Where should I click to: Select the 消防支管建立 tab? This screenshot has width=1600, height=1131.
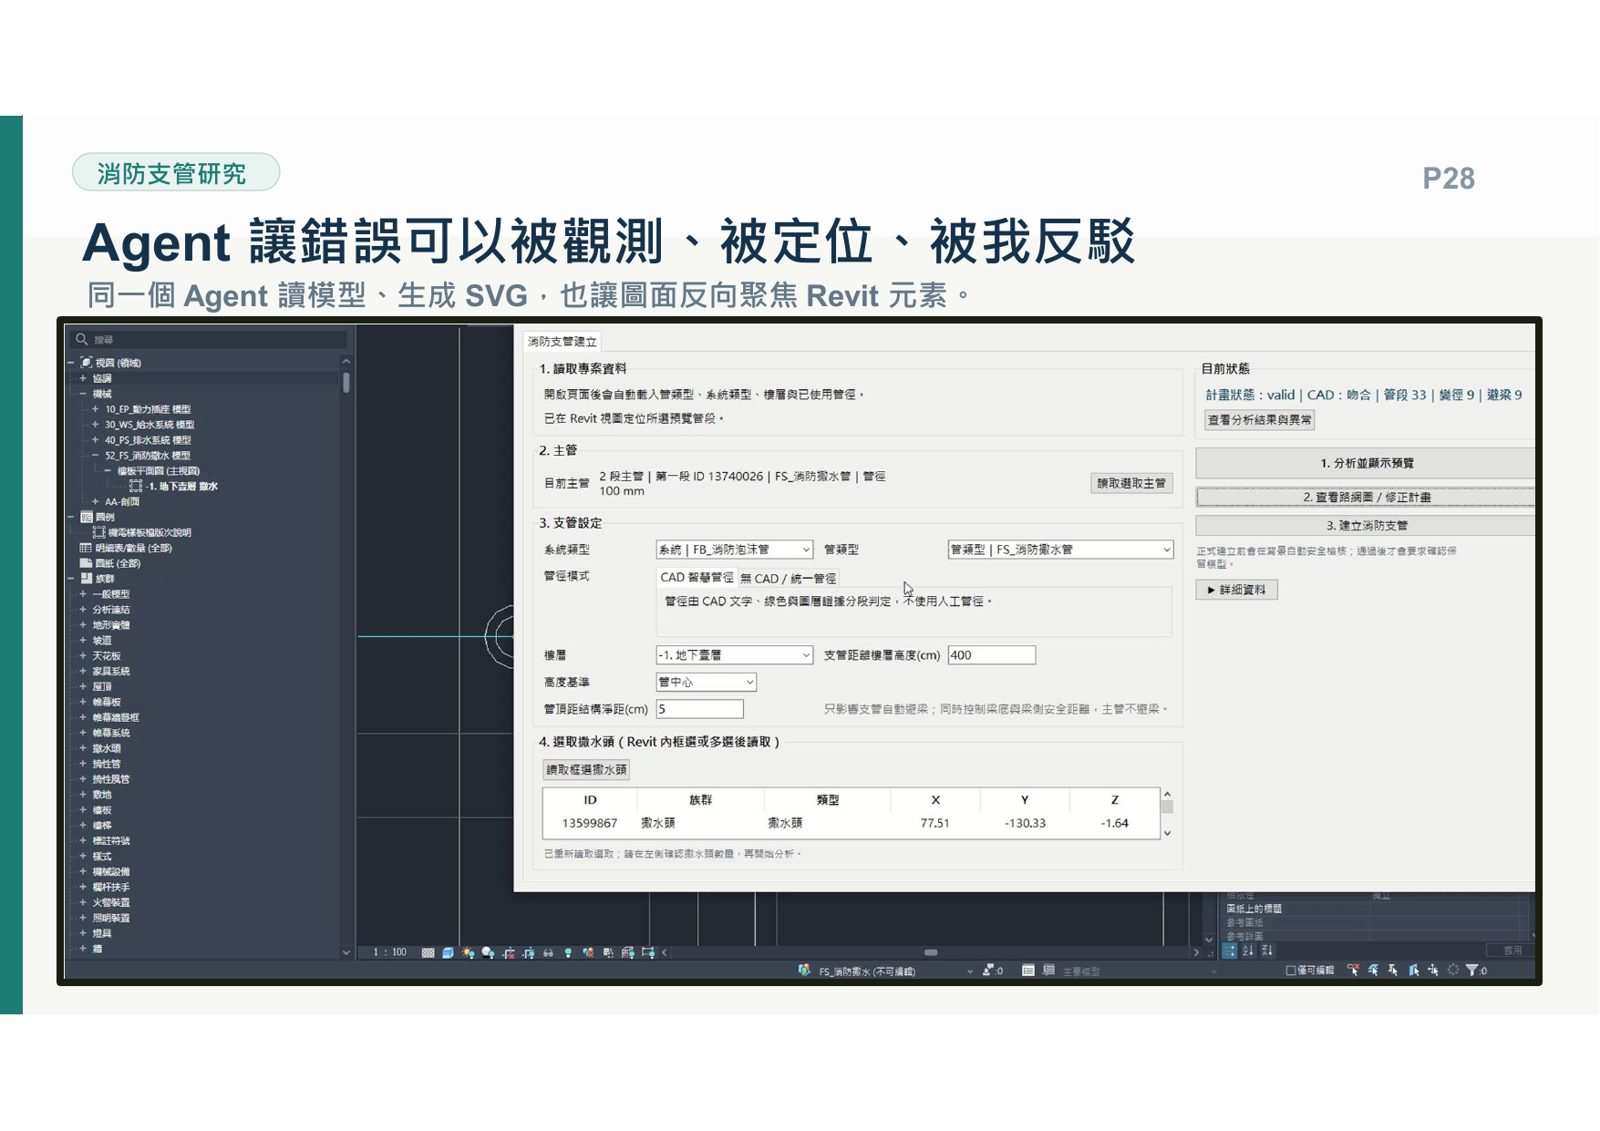(x=562, y=341)
